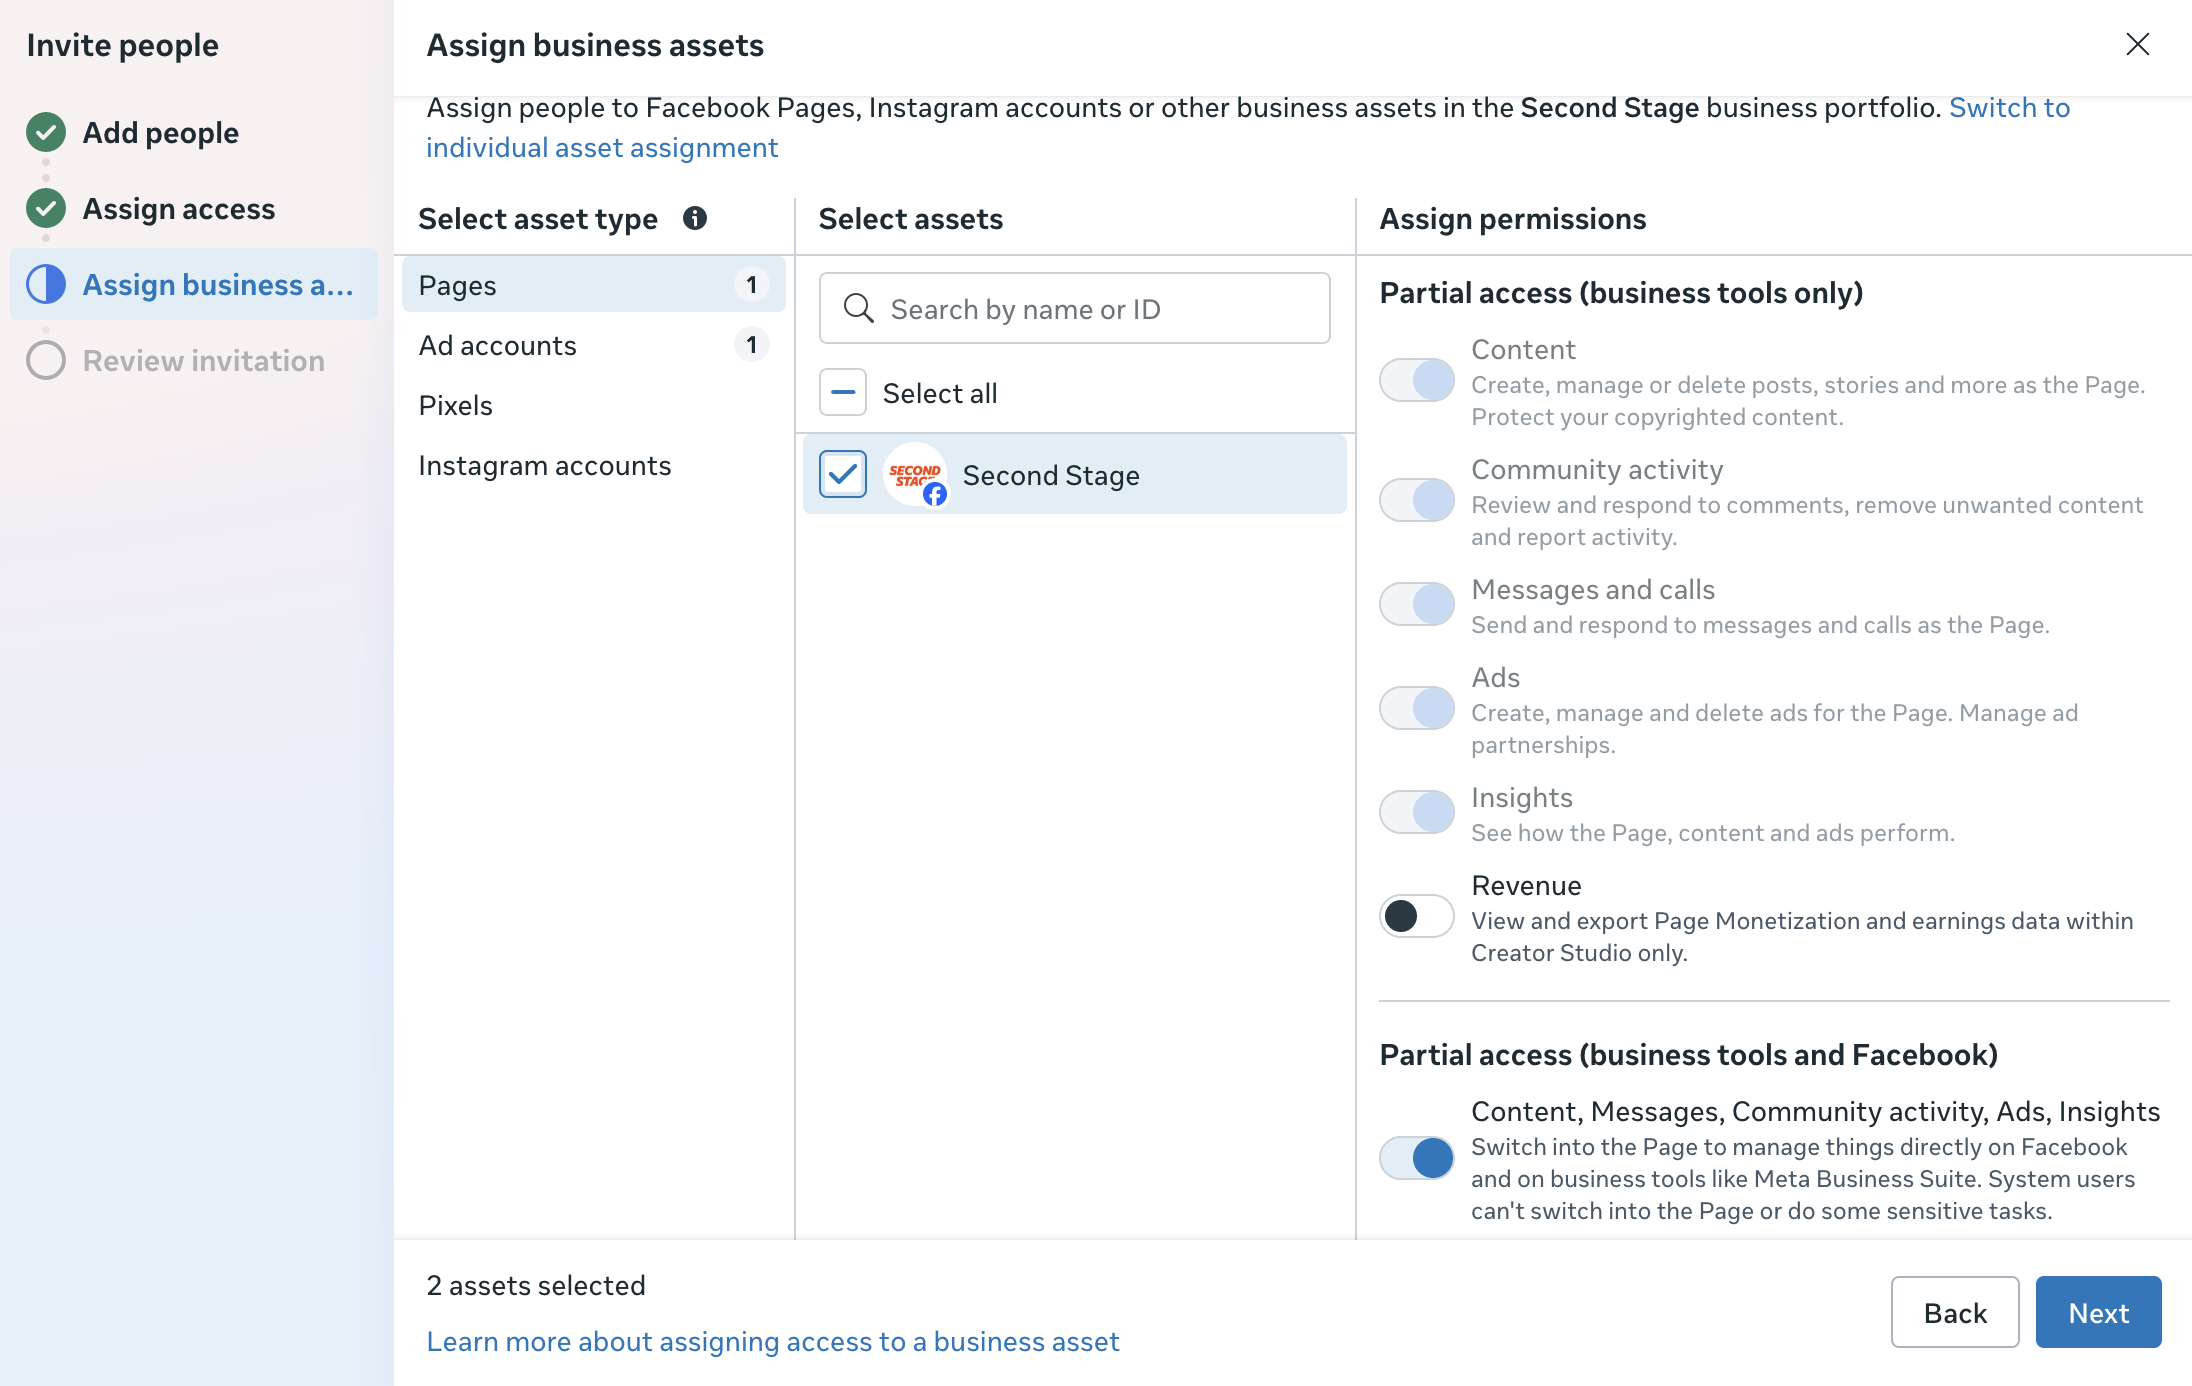Go to the Add people step
The image size is (2192, 1386).
tap(160, 132)
